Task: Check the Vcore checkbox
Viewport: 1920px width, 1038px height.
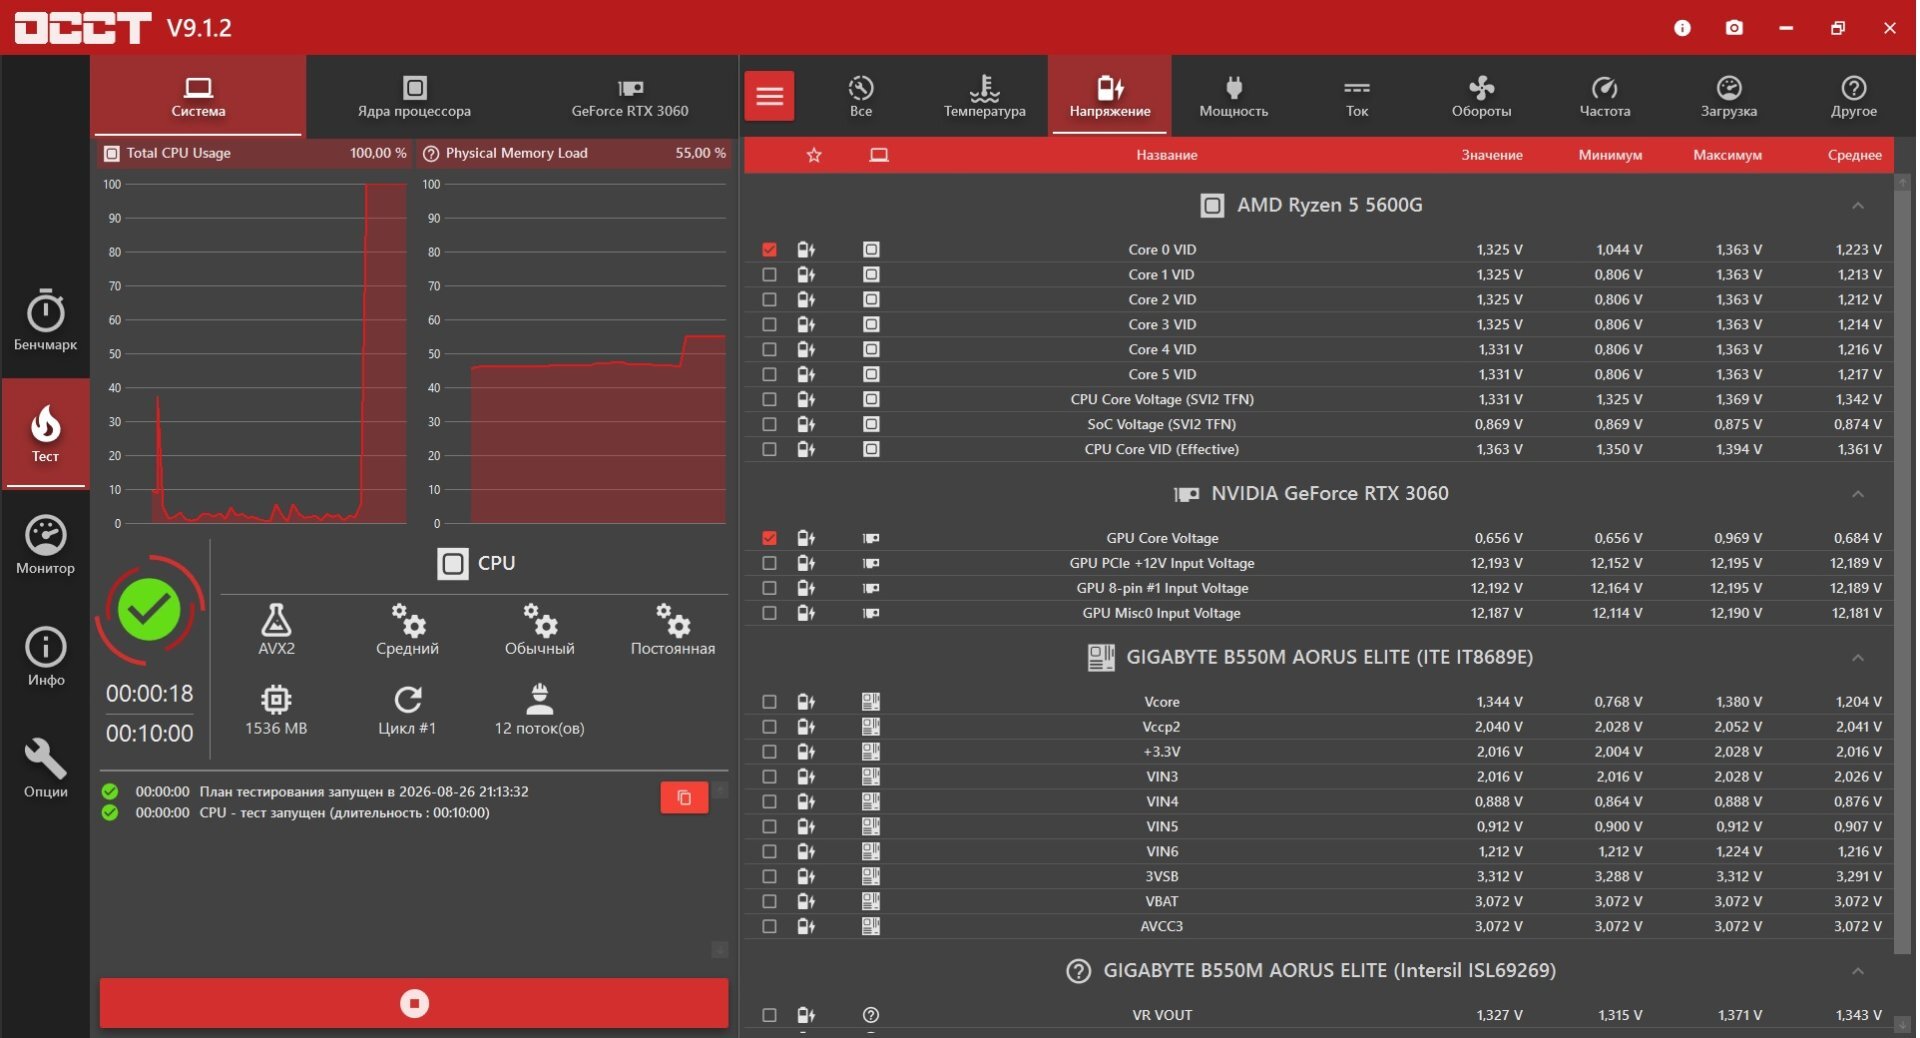Action: (x=769, y=702)
